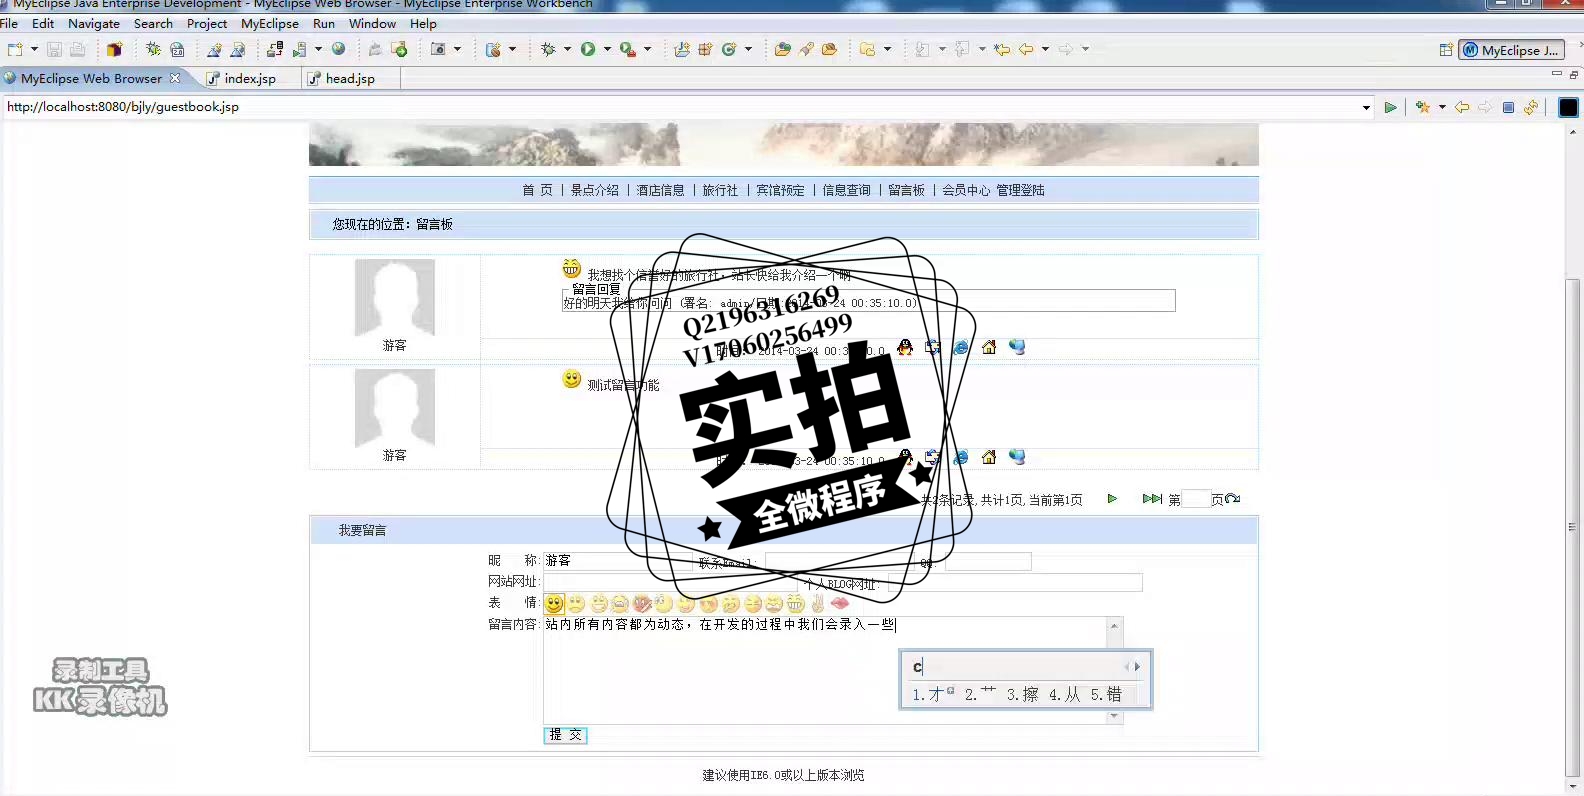Open the Window menu
The image size is (1584, 796).
(372, 23)
